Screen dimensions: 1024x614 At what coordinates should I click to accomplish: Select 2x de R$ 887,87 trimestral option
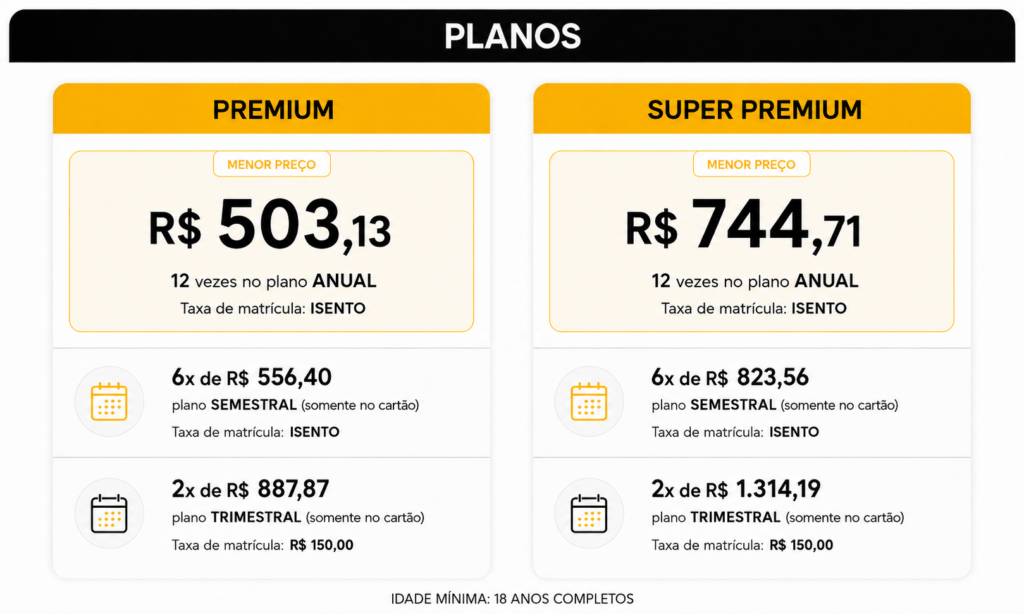tap(250, 489)
